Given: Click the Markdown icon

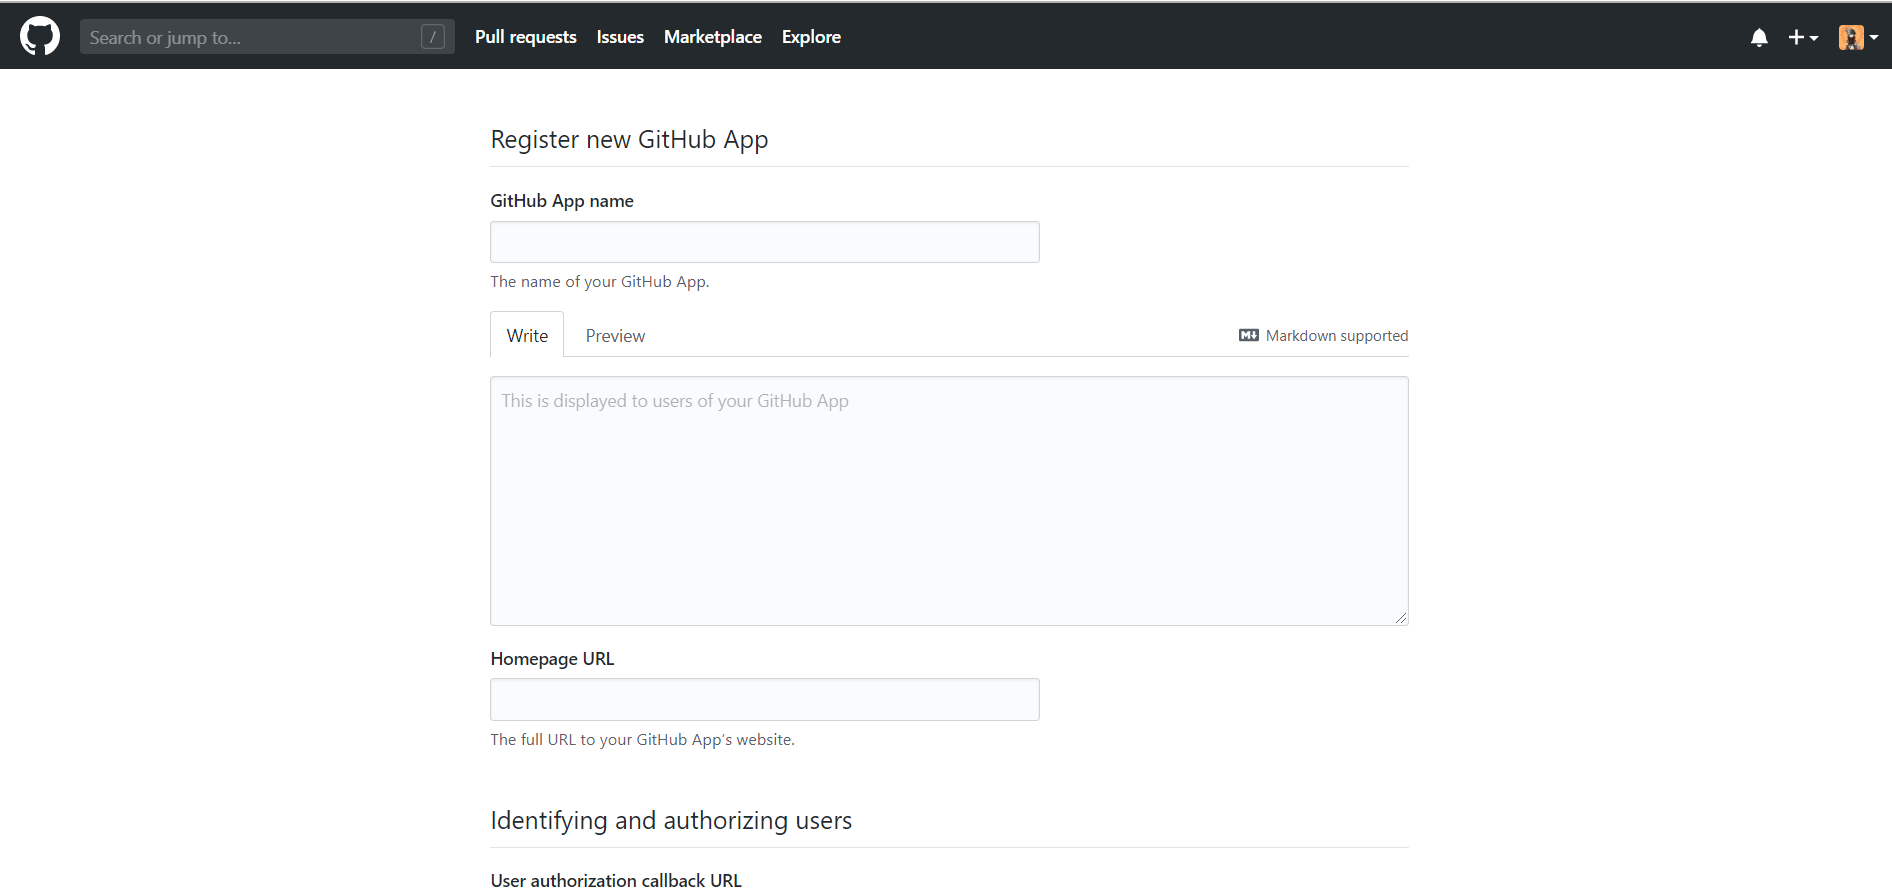Looking at the screenshot, I should coord(1249,335).
